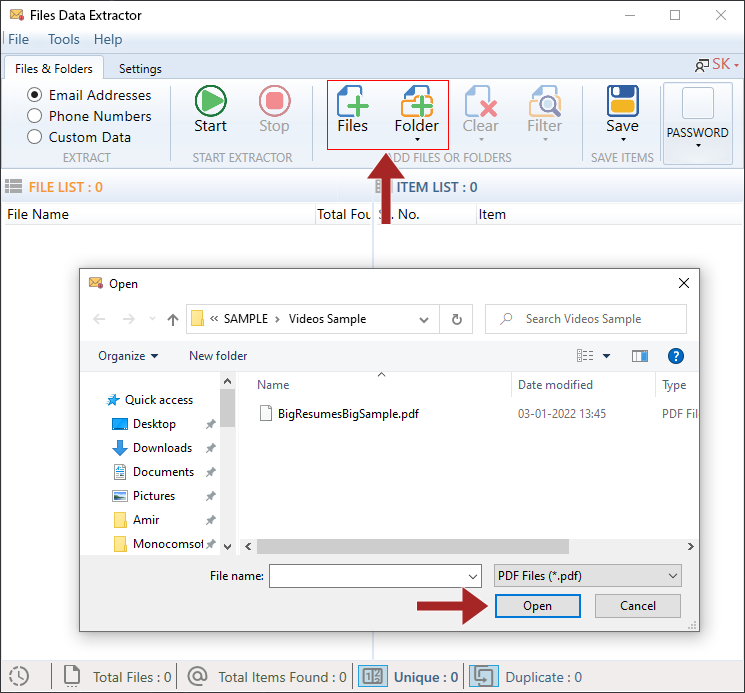Show the preview pane in dialog
This screenshot has width=745, height=693.
point(640,356)
